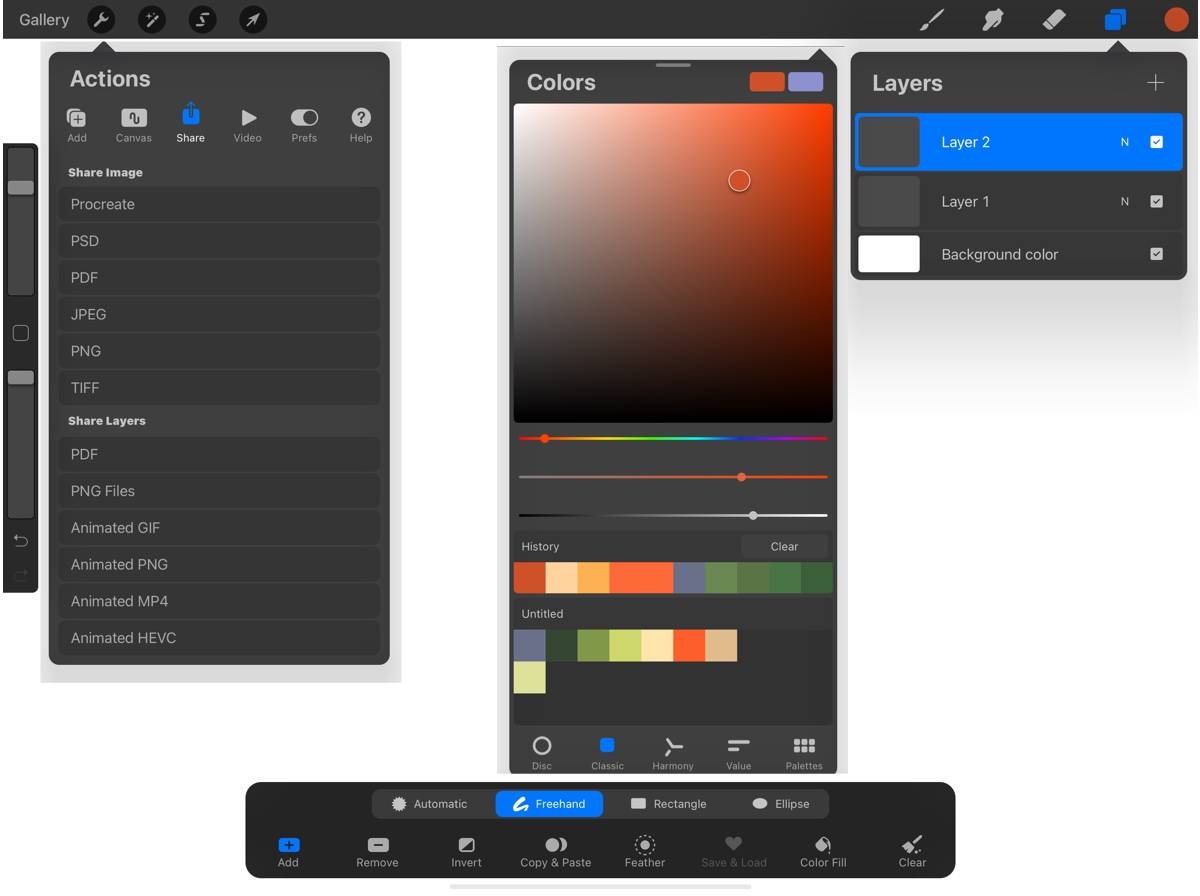
Task: Share image as Procreate file
Action: coord(219,204)
